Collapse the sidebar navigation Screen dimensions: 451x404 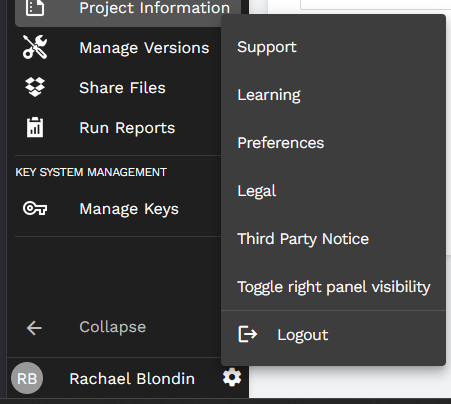pos(113,327)
